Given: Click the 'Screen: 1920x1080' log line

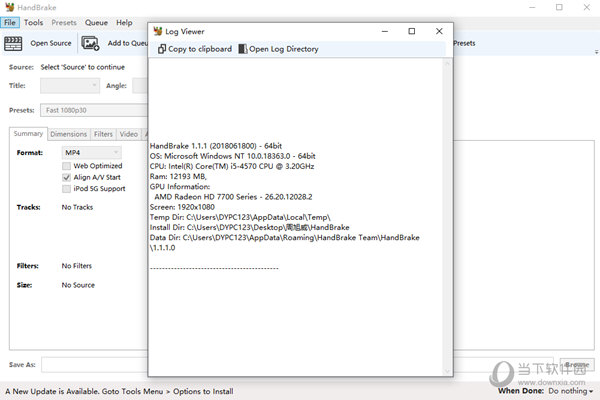Looking at the screenshot, I should coord(182,207).
